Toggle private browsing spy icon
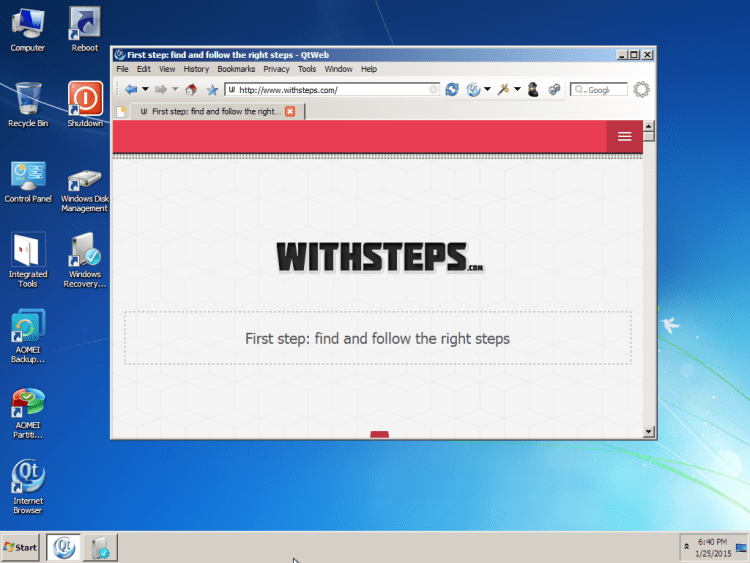 [533, 89]
